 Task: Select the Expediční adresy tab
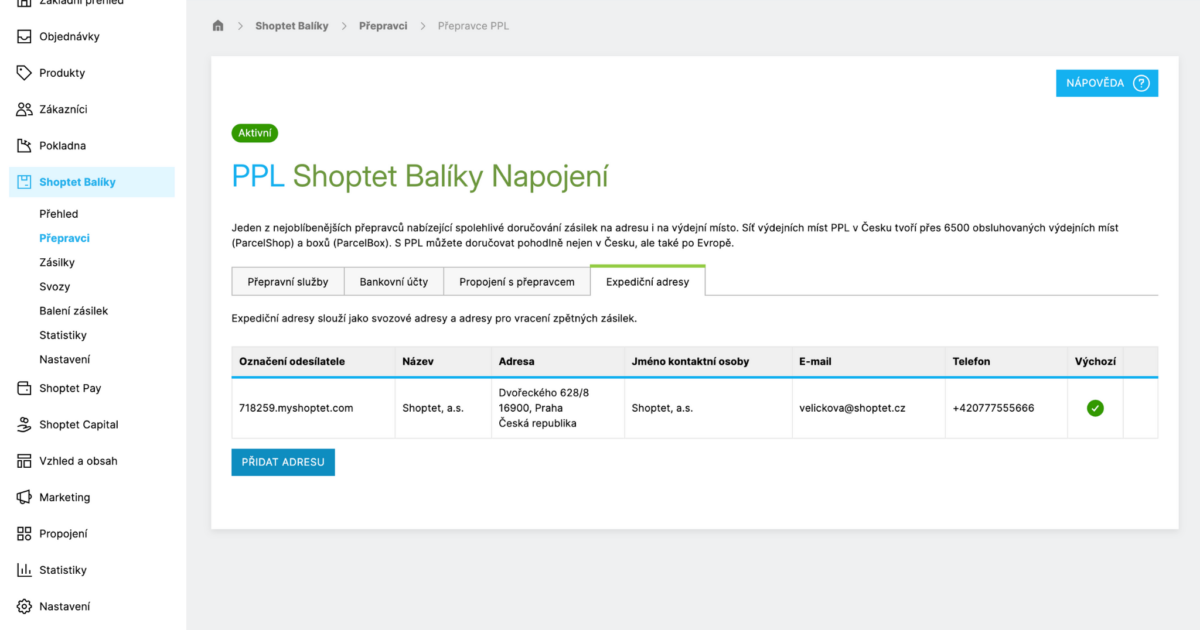647,282
